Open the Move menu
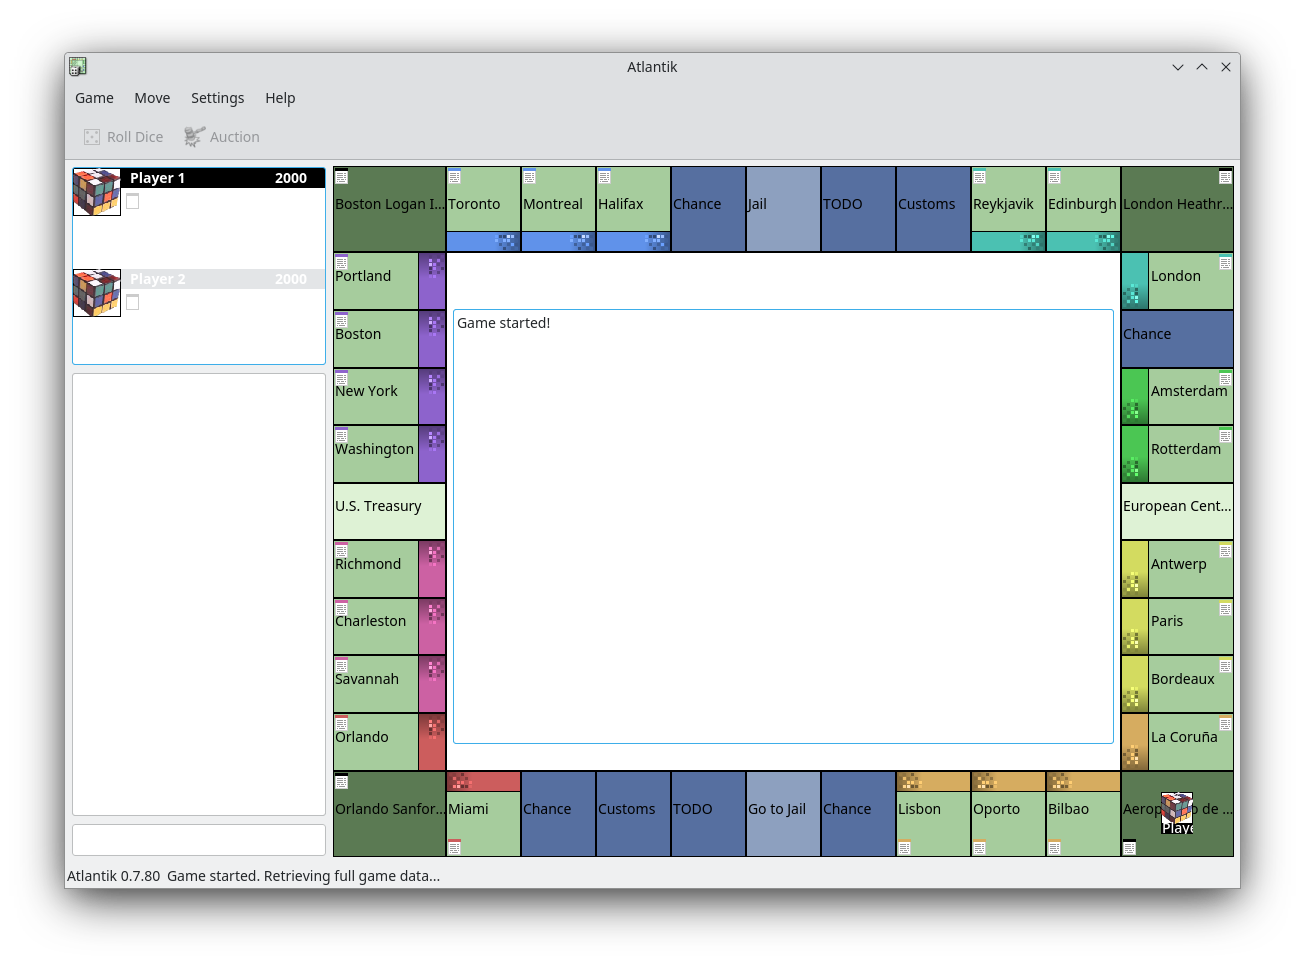 152,98
